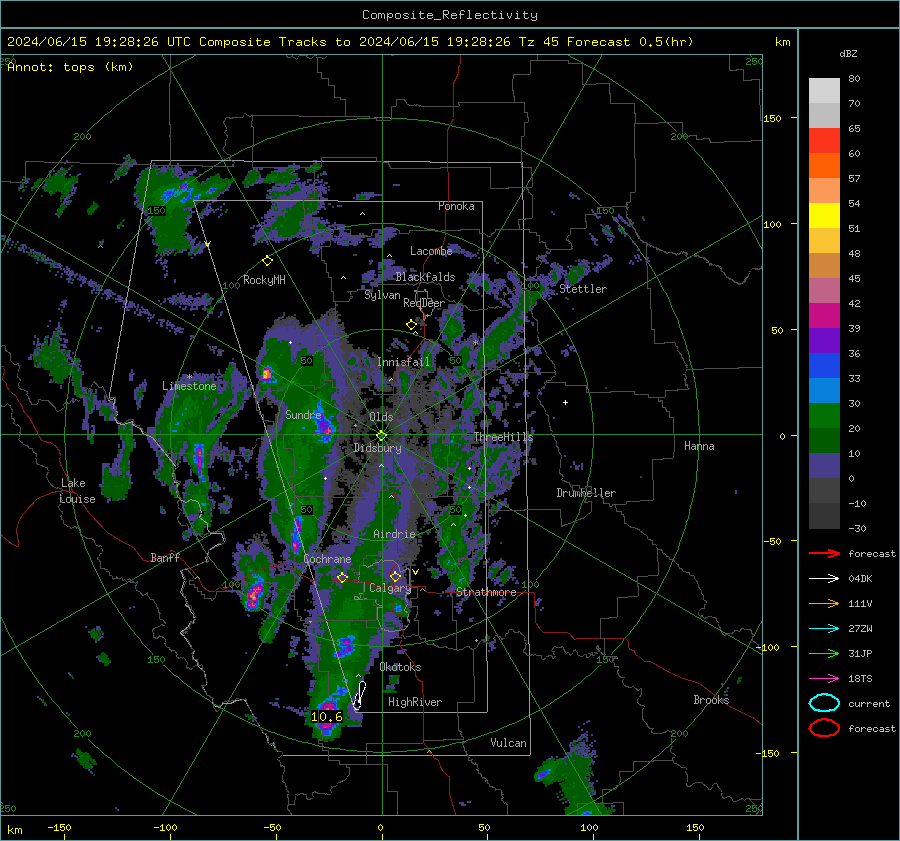
Task: Click the yellow 51 dBZ color swatch
Action: click(824, 216)
